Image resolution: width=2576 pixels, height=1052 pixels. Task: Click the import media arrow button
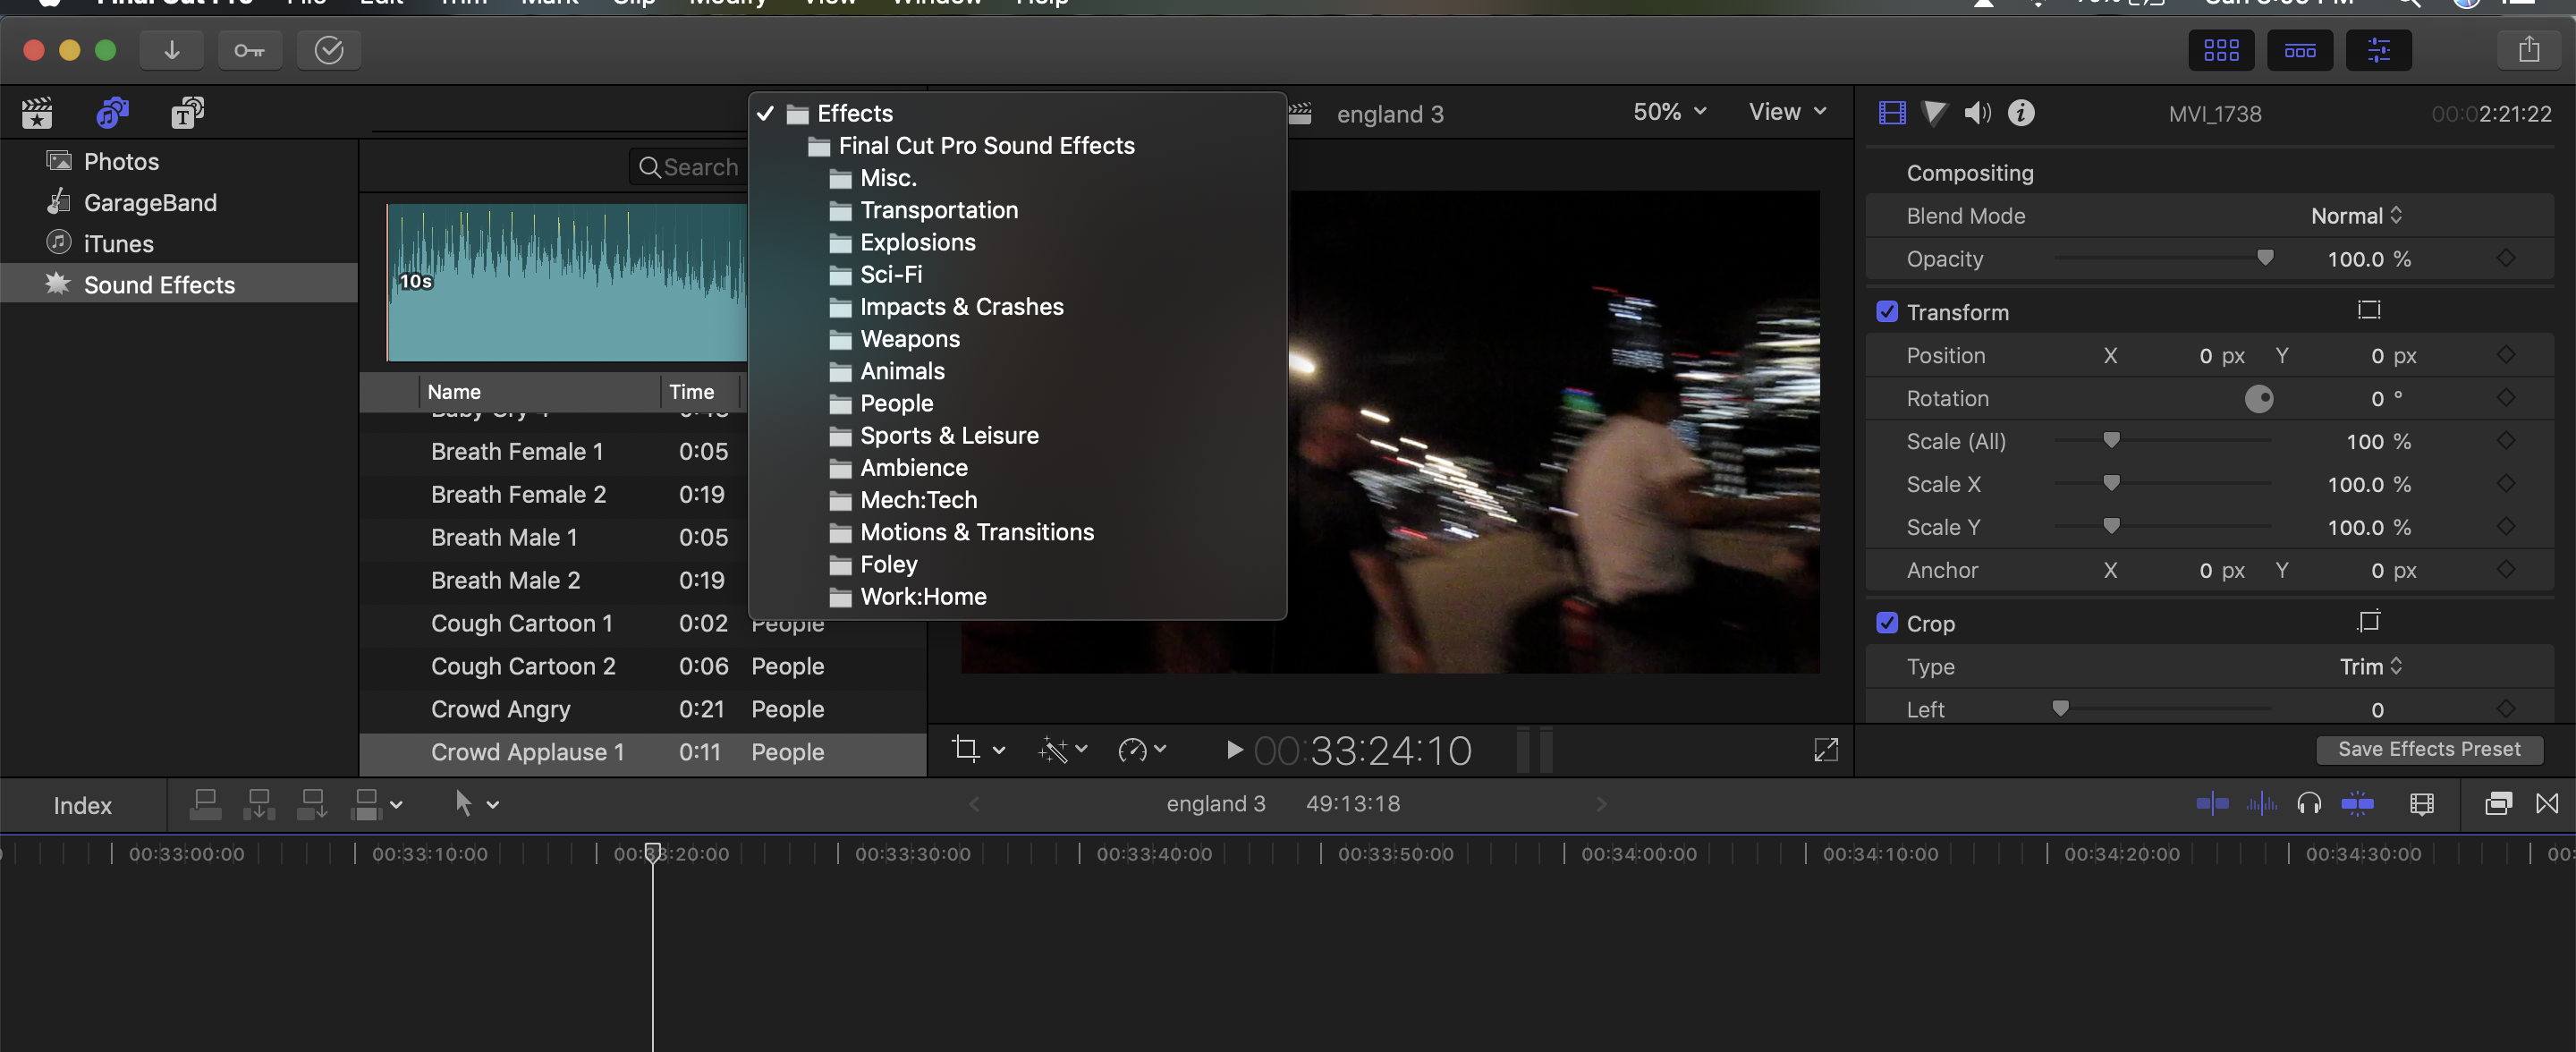[171, 50]
